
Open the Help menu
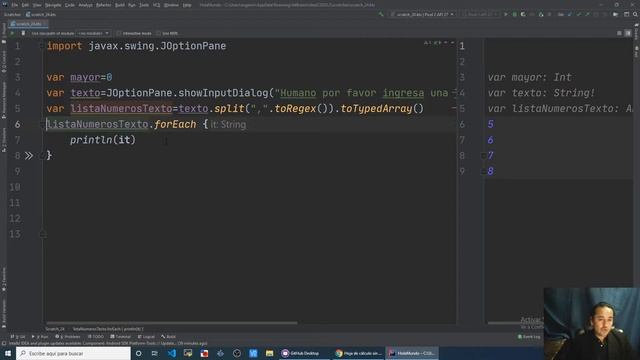click(187, 5)
